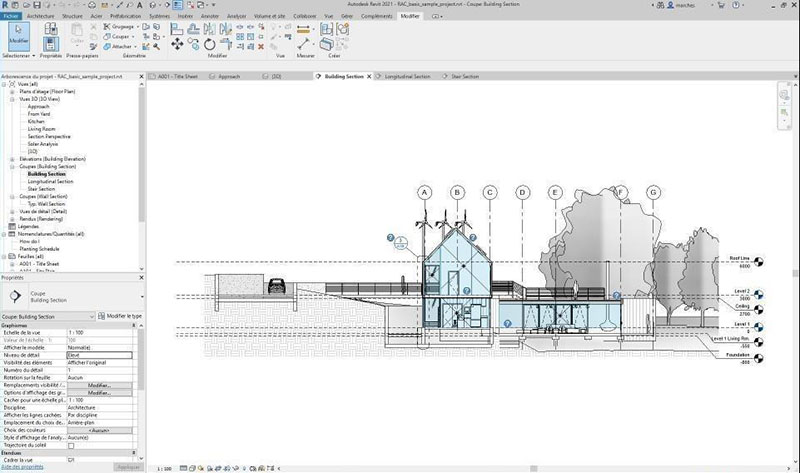Click the Print icon in quick access toolbar
This screenshot has width=800, height=473.
click(x=92, y=5)
